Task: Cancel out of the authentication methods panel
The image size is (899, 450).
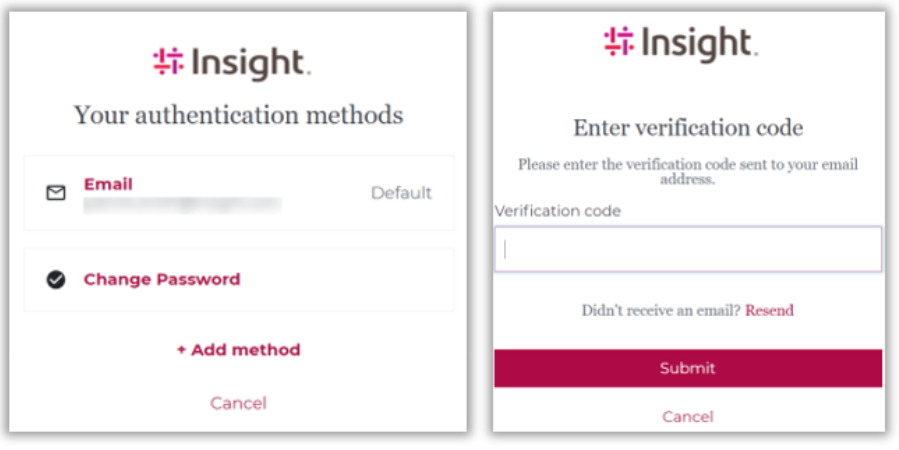Action: pos(238,403)
